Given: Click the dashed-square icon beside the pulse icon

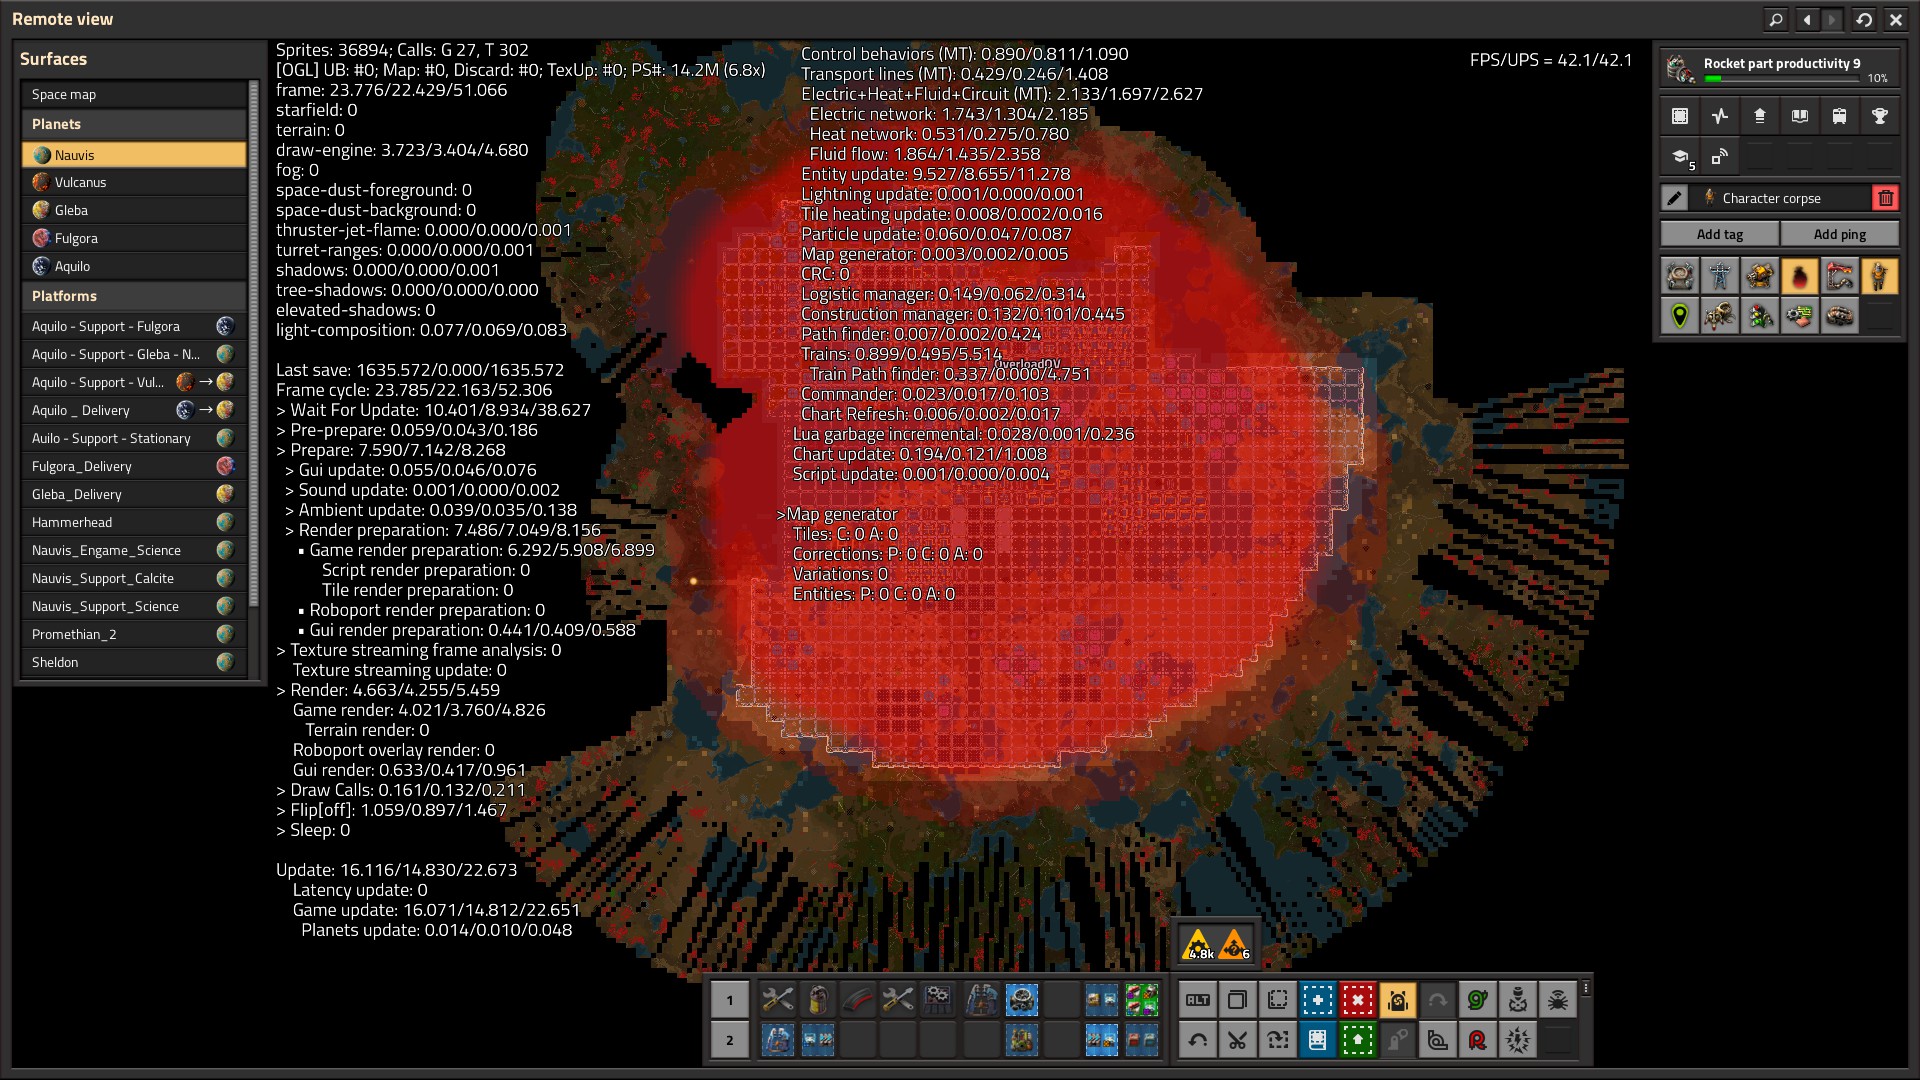Looking at the screenshot, I should point(1680,116).
